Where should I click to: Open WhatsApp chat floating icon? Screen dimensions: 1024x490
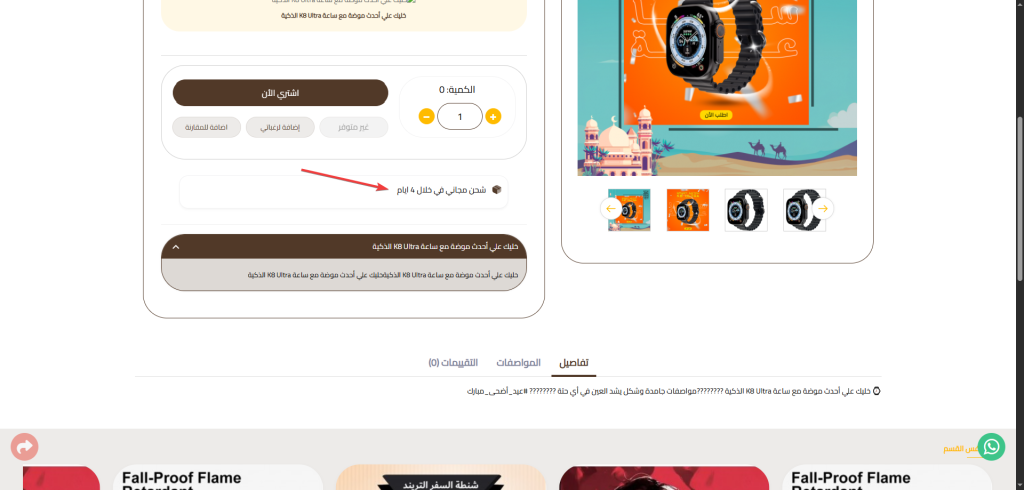click(x=992, y=447)
